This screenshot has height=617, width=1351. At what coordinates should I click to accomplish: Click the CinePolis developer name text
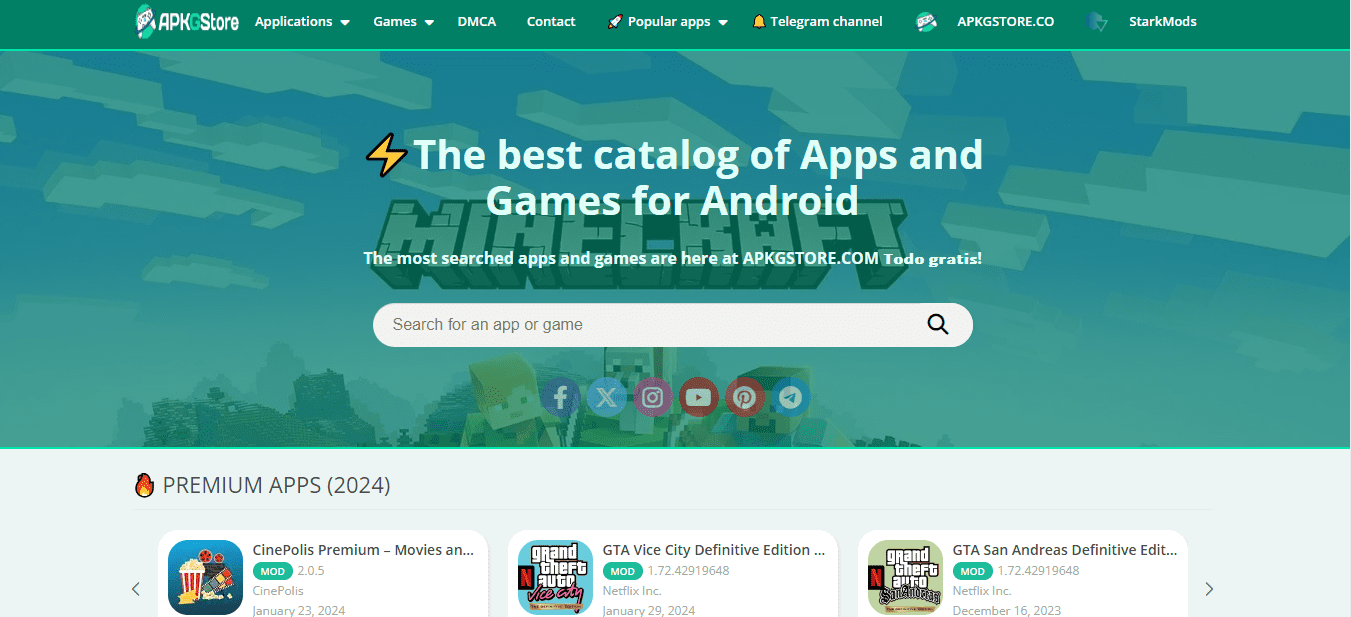coord(278,591)
